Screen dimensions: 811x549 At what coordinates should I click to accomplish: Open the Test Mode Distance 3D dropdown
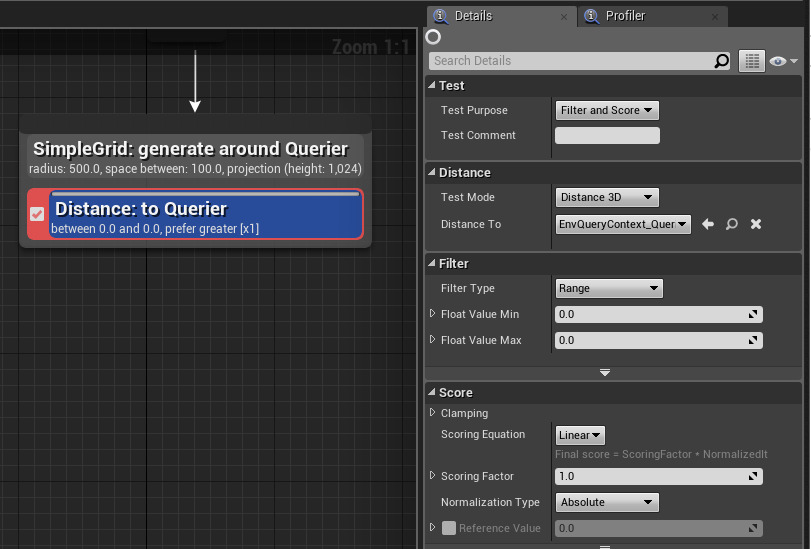[607, 197]
